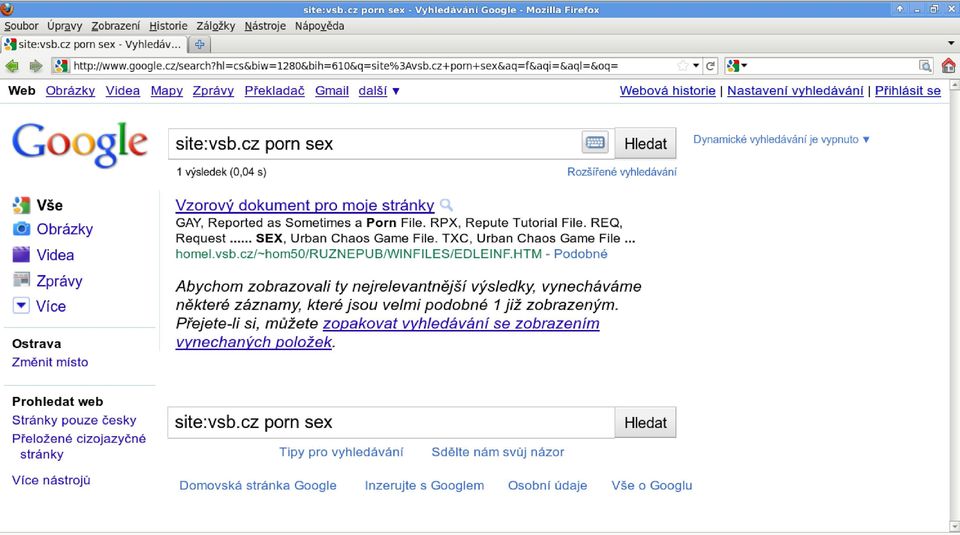Click the Vše colored icon in sidebar
960x535 pixels.
click(x=21, y=205)
